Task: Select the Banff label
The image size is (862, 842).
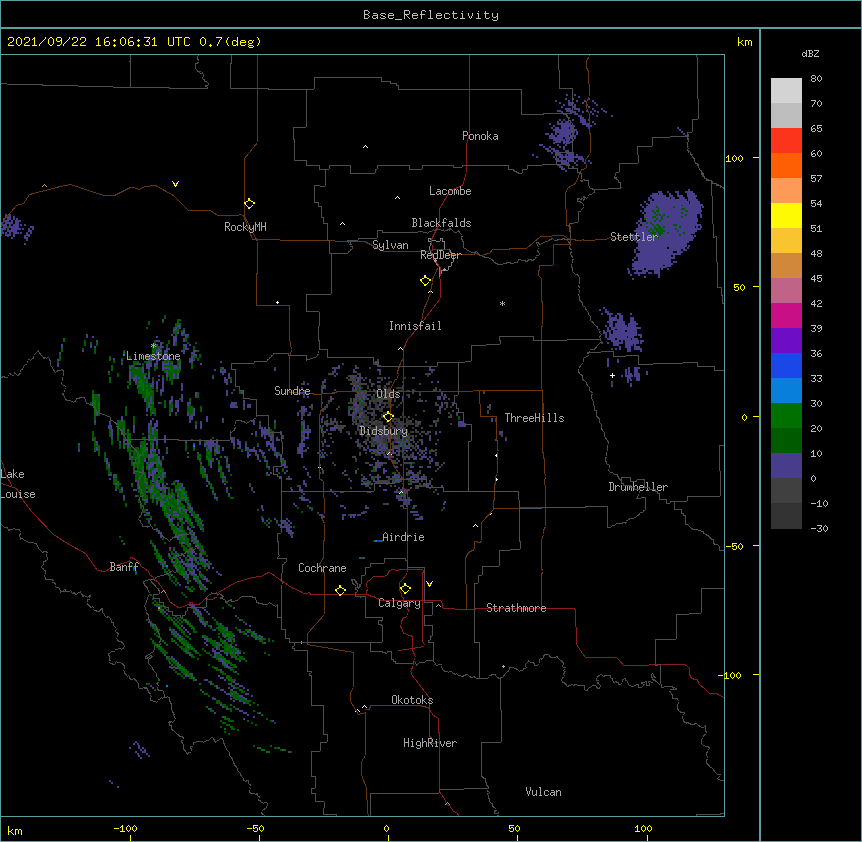Action: pos(124,567)
